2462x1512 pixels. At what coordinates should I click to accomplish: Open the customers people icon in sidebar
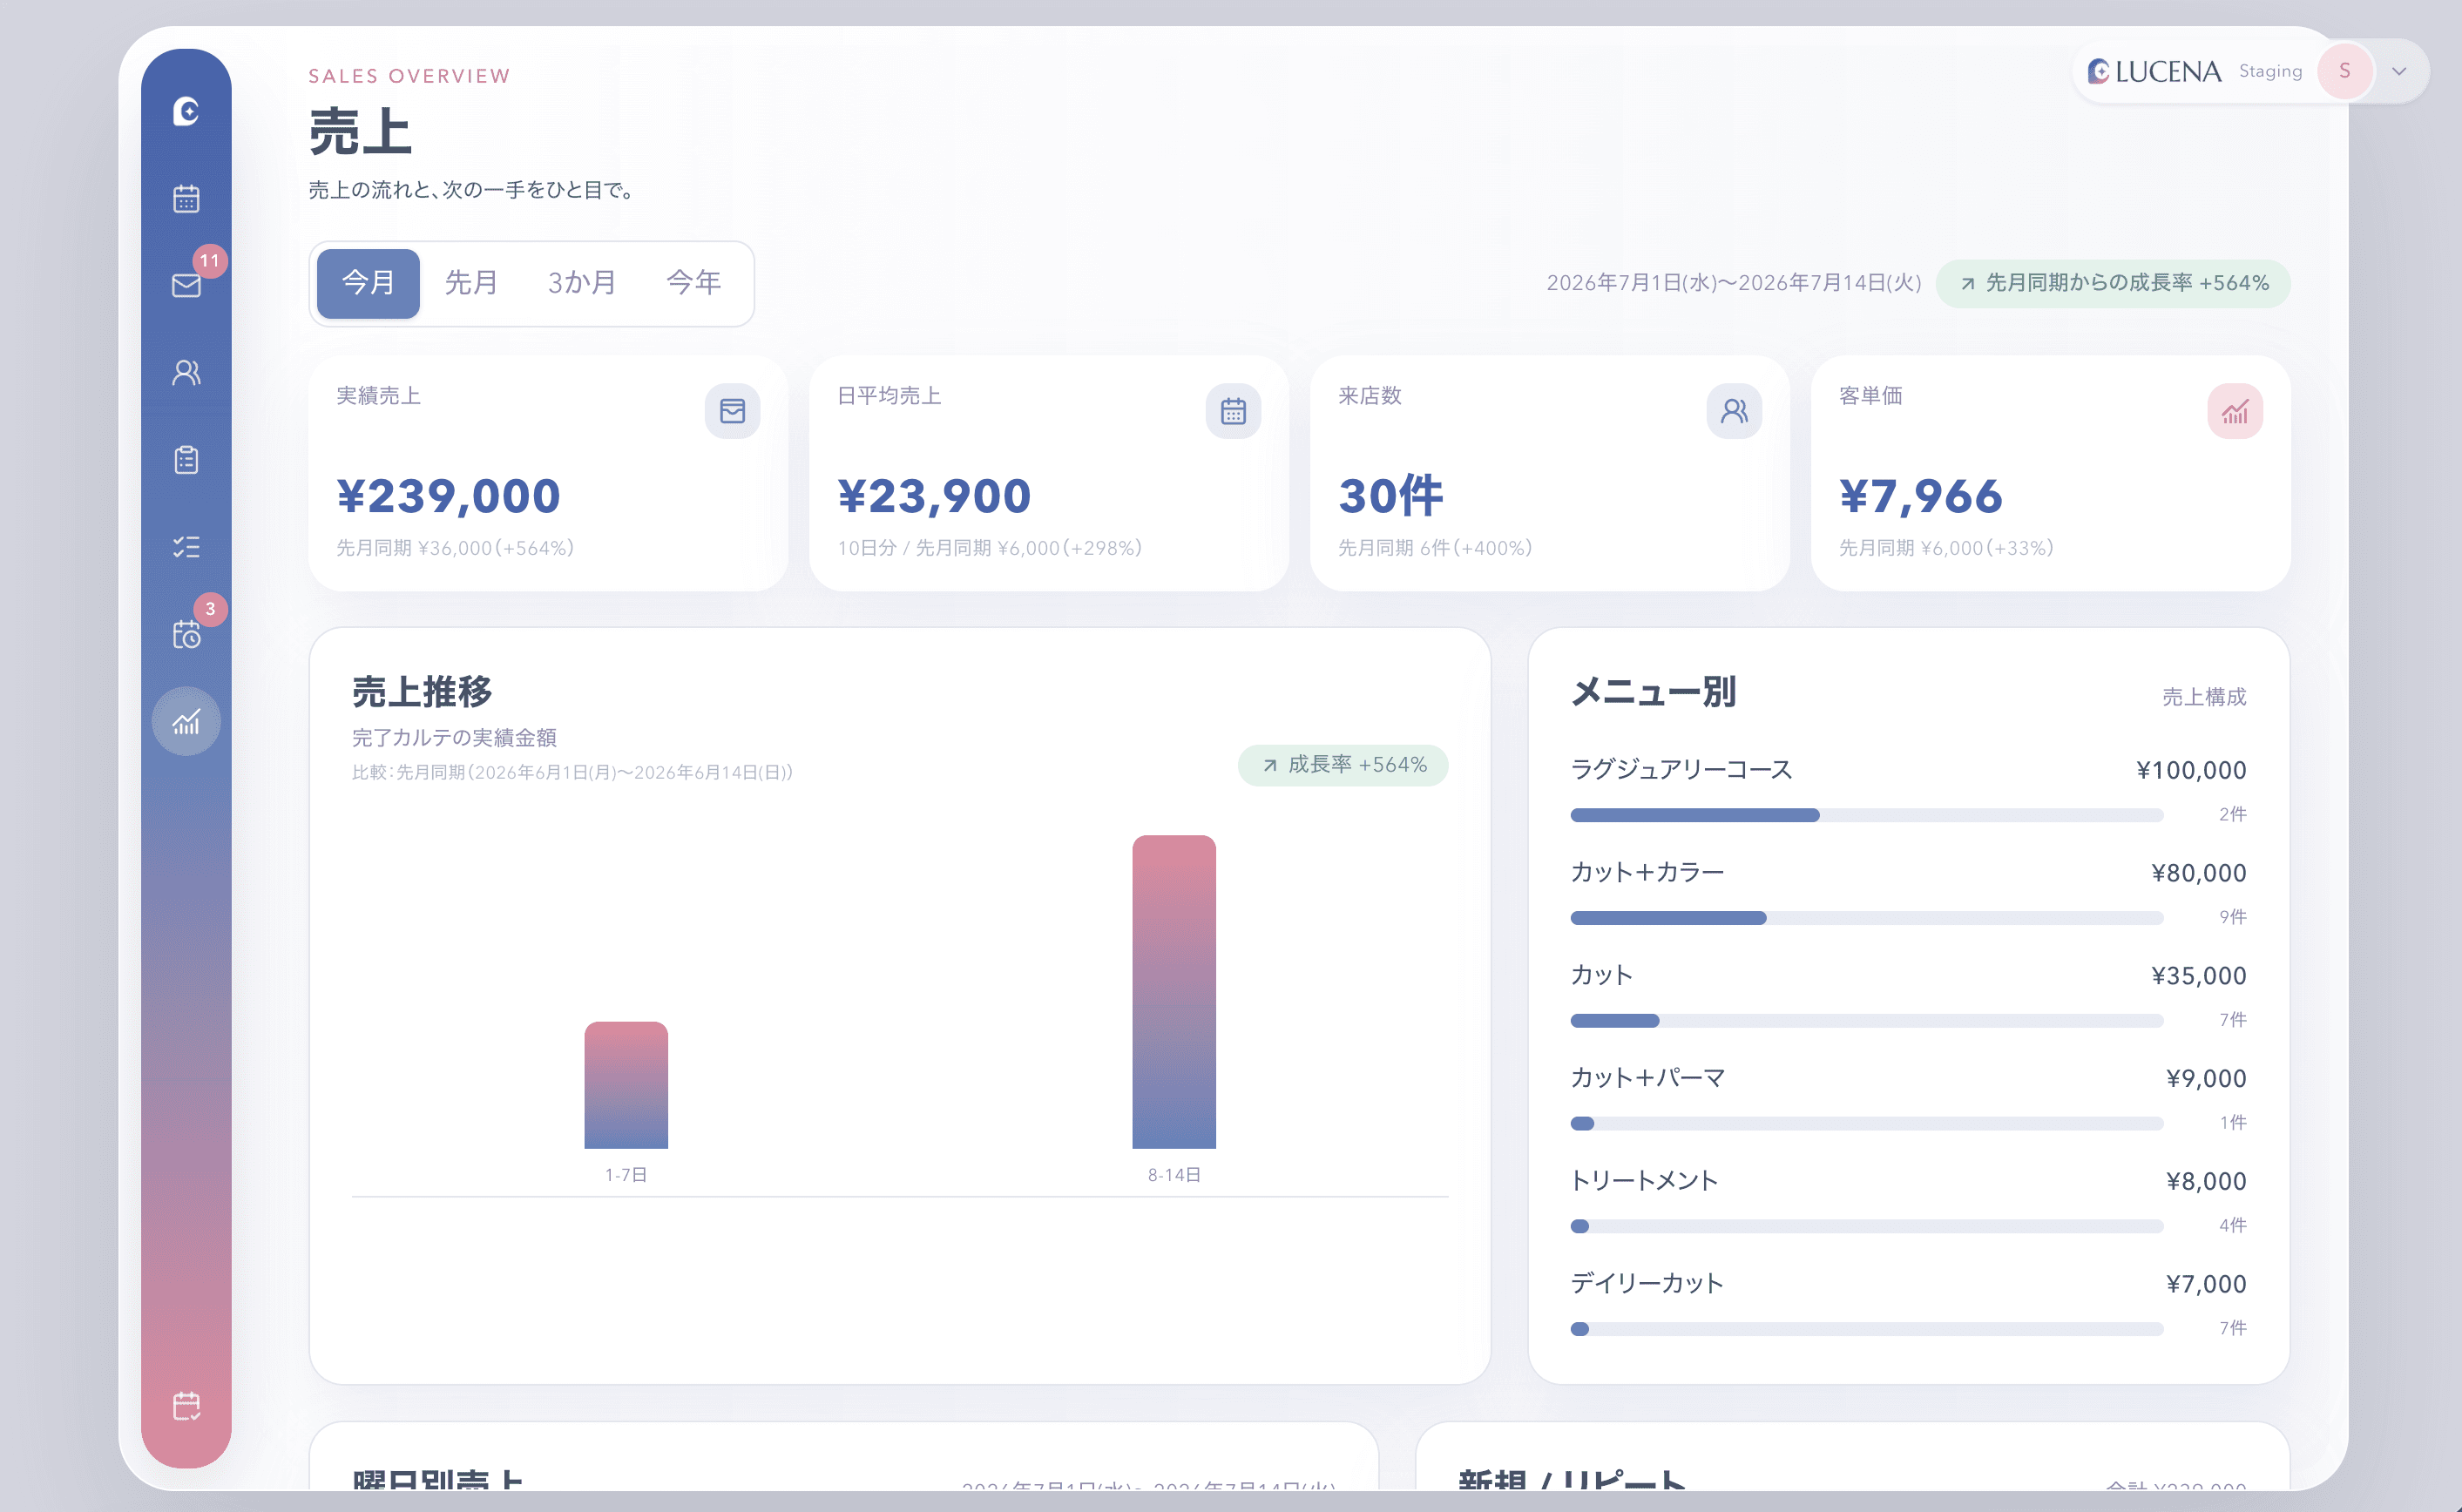(186, 372)
